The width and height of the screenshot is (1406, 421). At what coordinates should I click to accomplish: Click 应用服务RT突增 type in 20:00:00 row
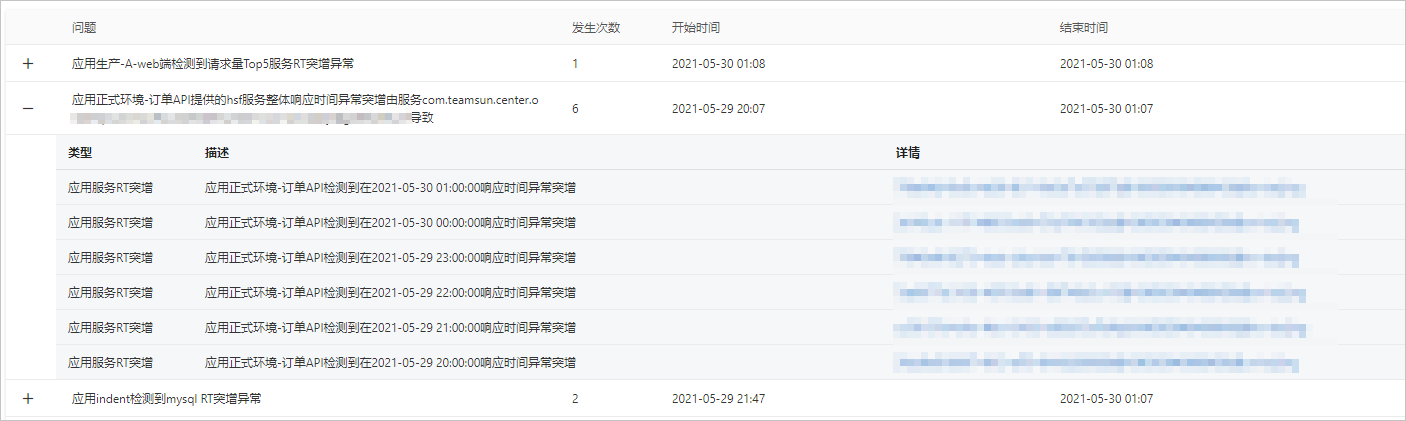coord(111,362)
